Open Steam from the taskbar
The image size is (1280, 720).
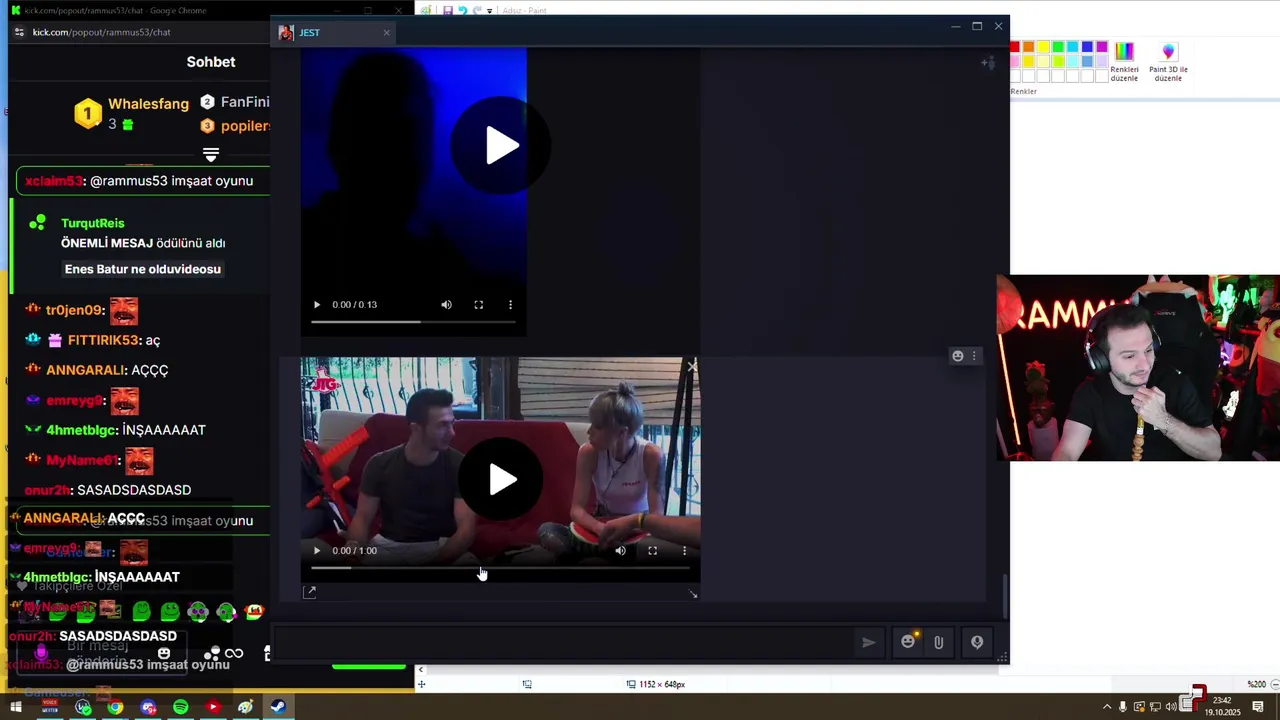pos(278,707)
